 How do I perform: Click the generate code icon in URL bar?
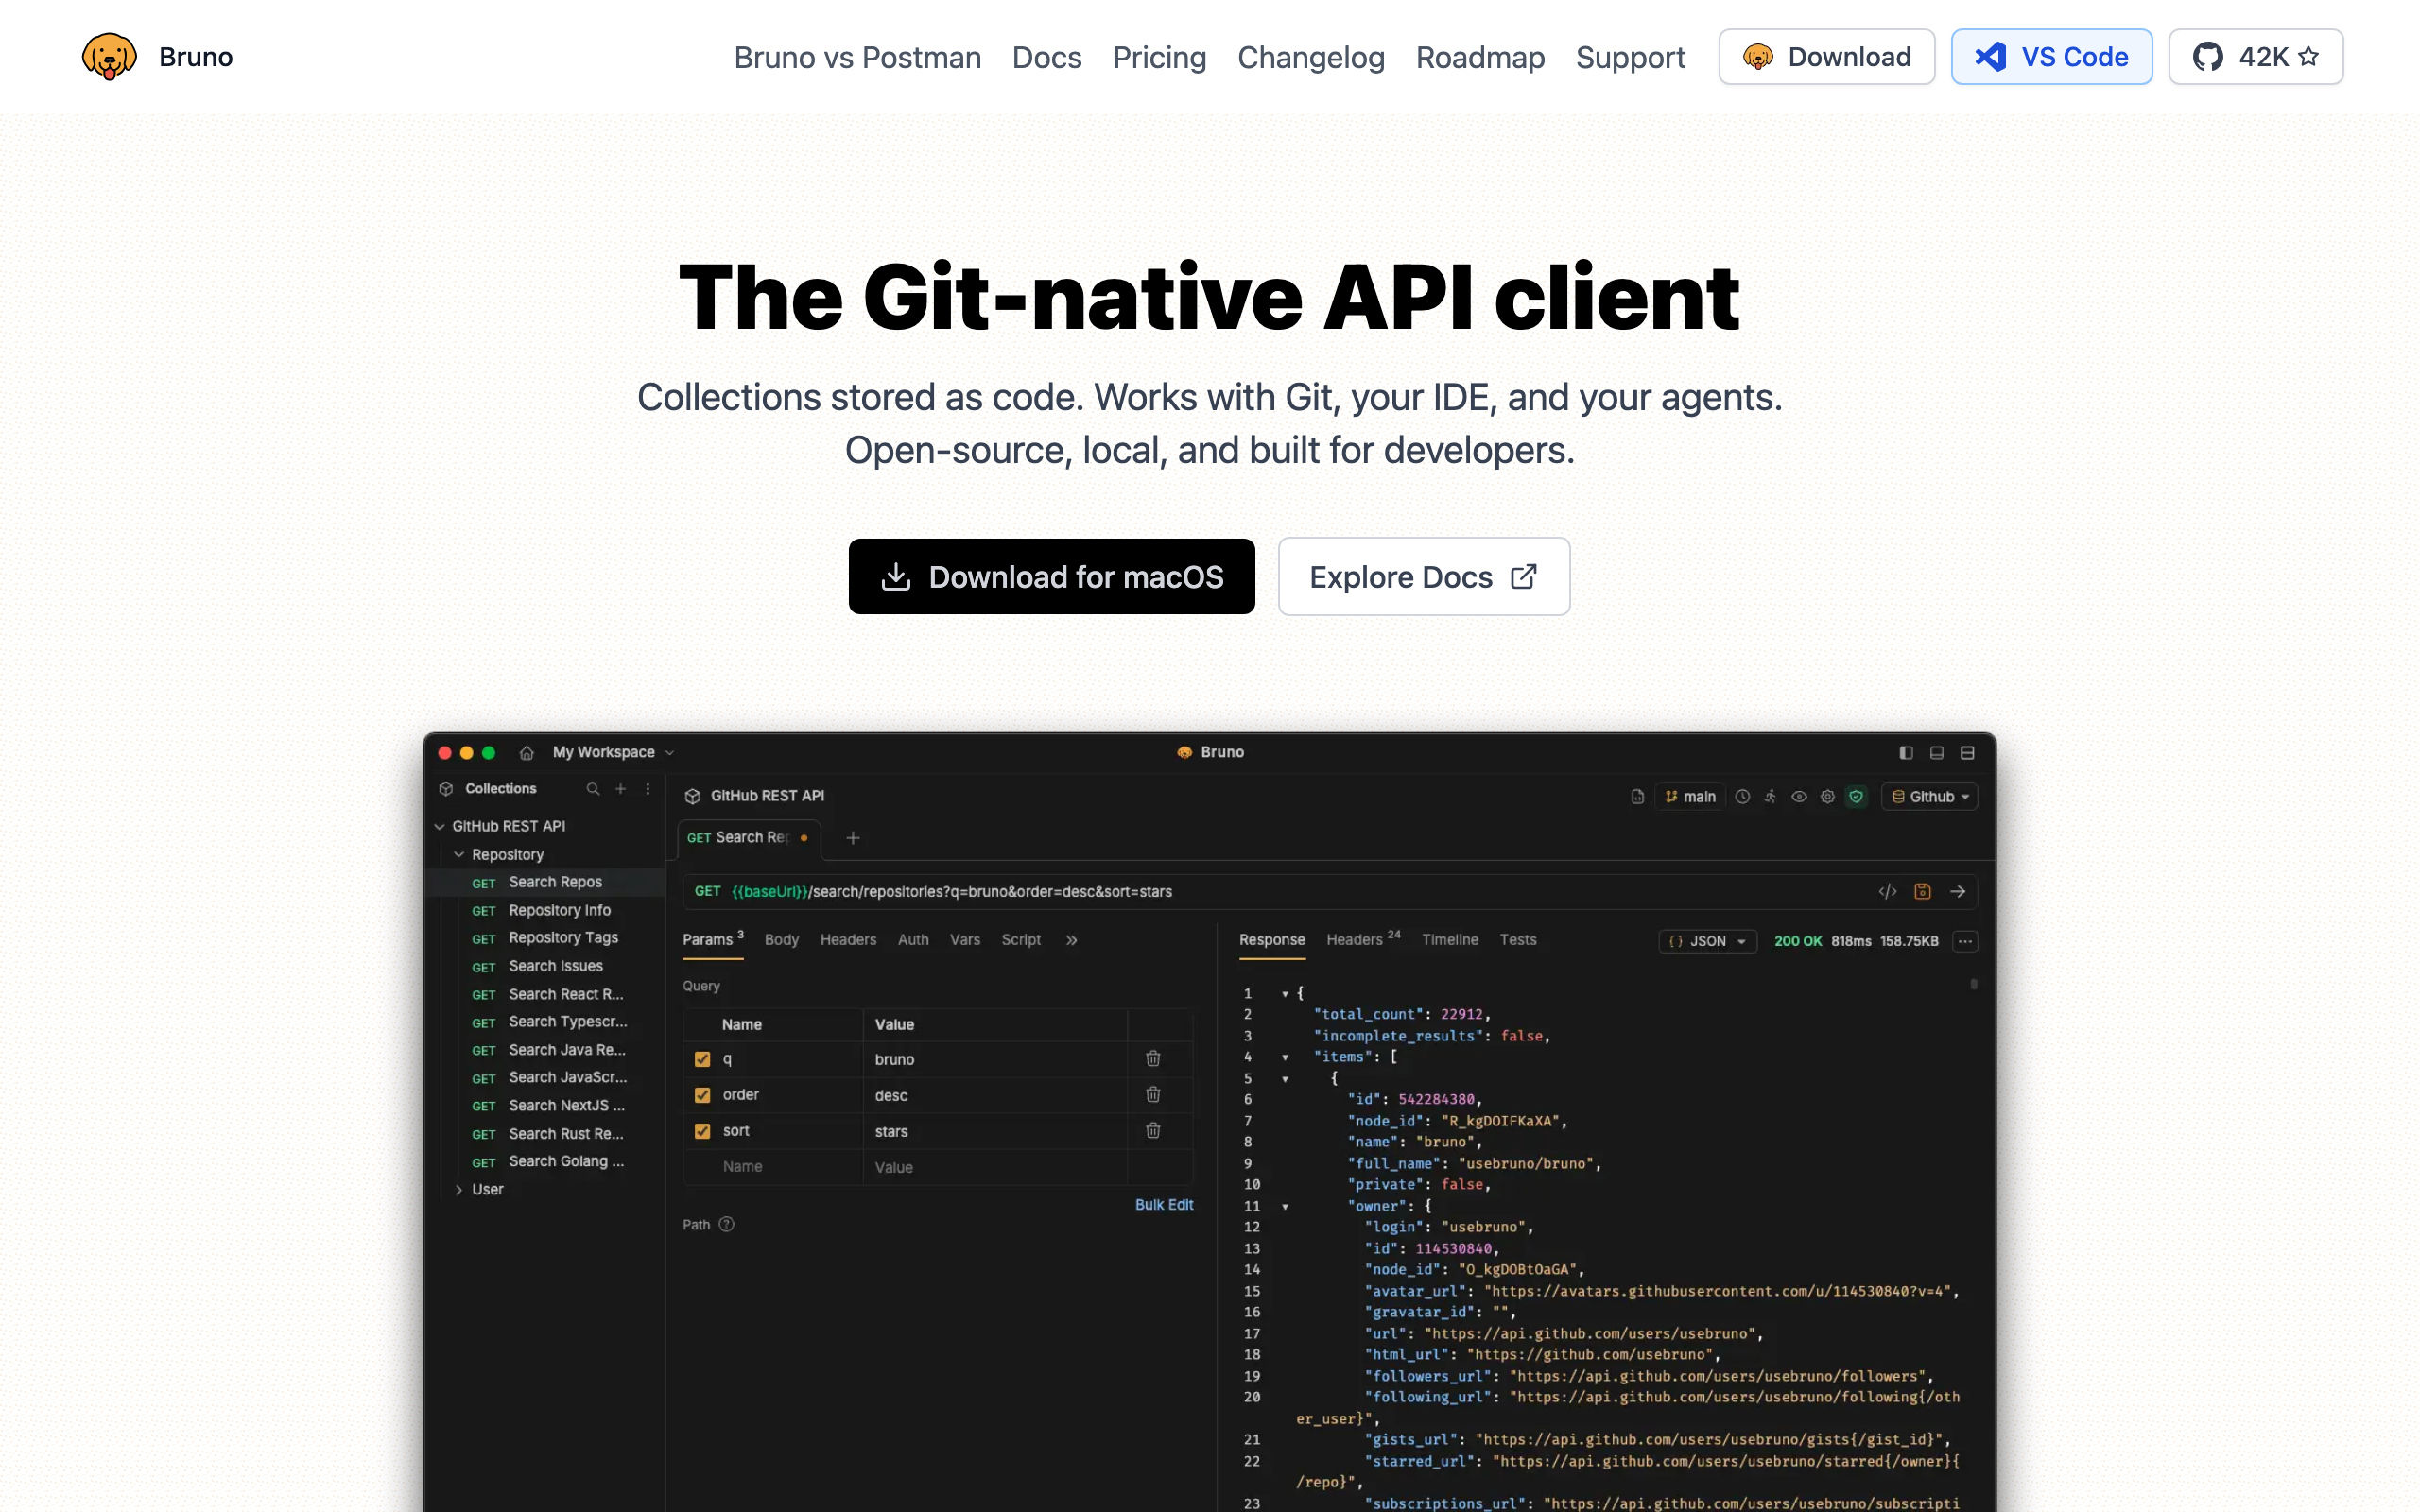1887,891
